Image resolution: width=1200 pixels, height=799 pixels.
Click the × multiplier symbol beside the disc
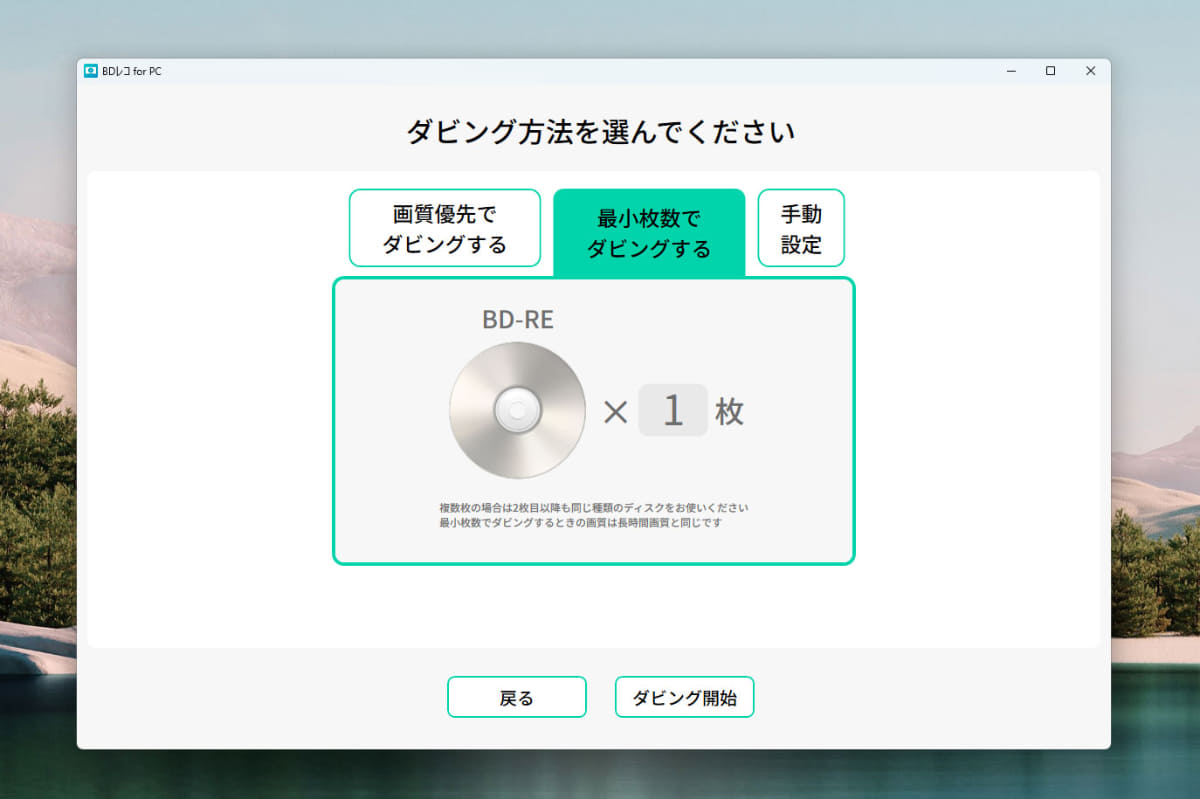(x=617, y=410)
